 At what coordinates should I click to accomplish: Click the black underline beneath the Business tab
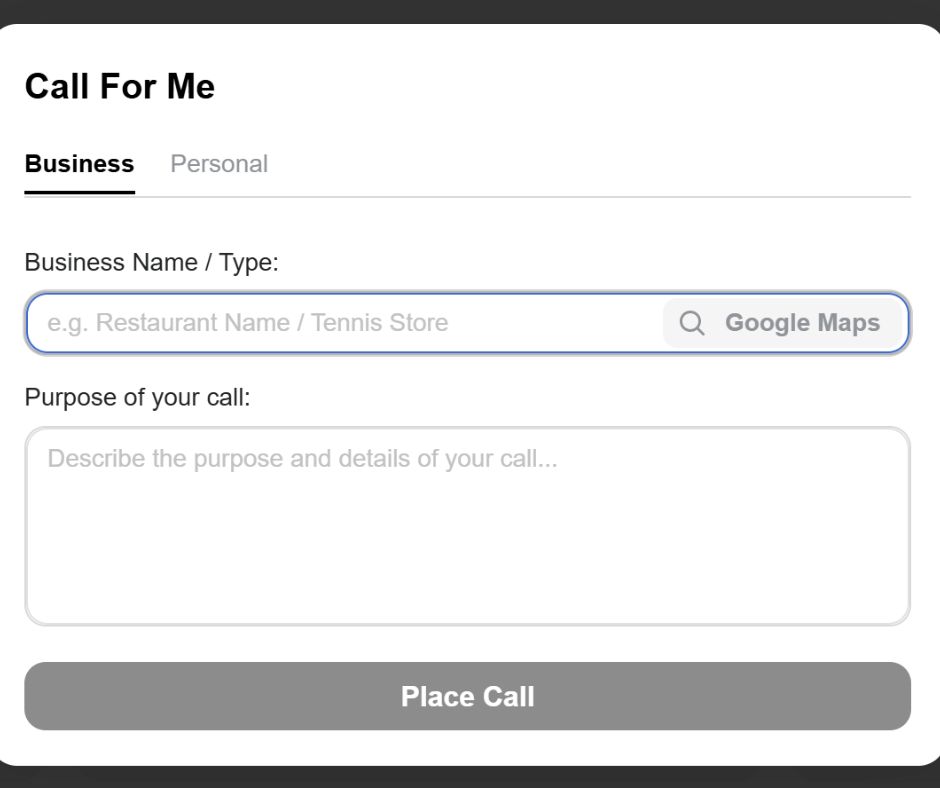(x=79, y=191)
